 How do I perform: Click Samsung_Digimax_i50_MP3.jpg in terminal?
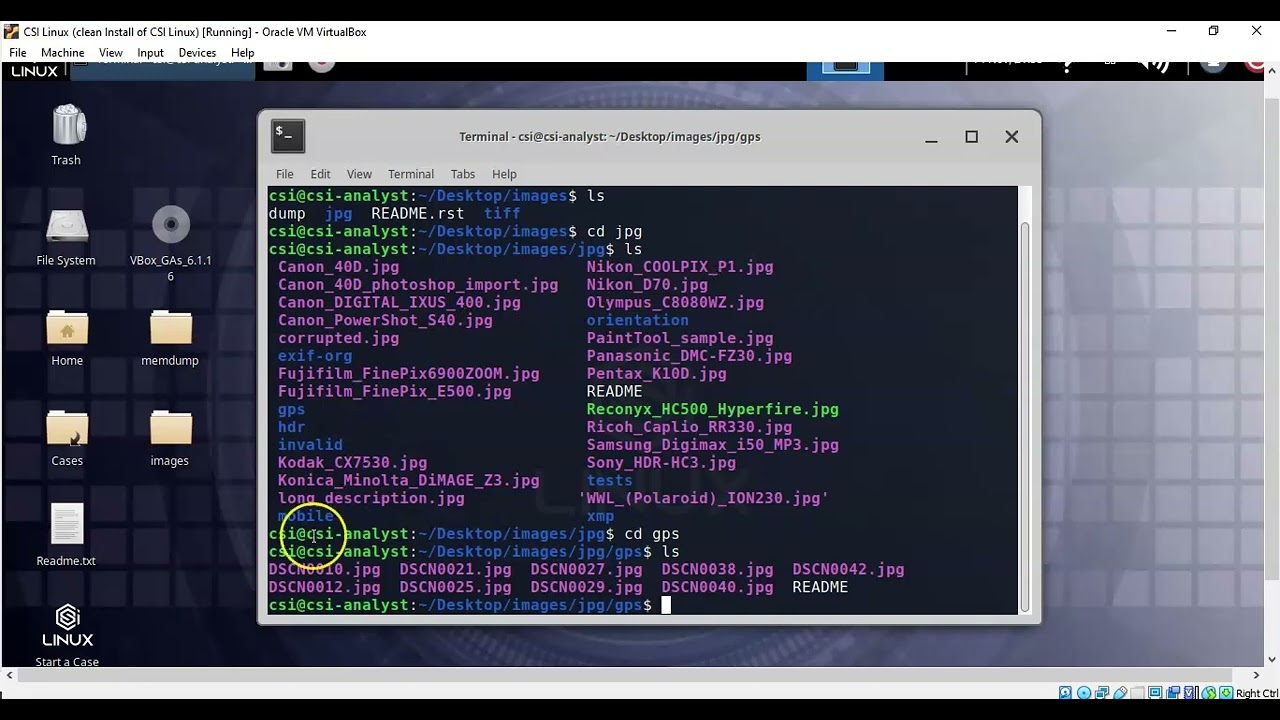point(712,445)
